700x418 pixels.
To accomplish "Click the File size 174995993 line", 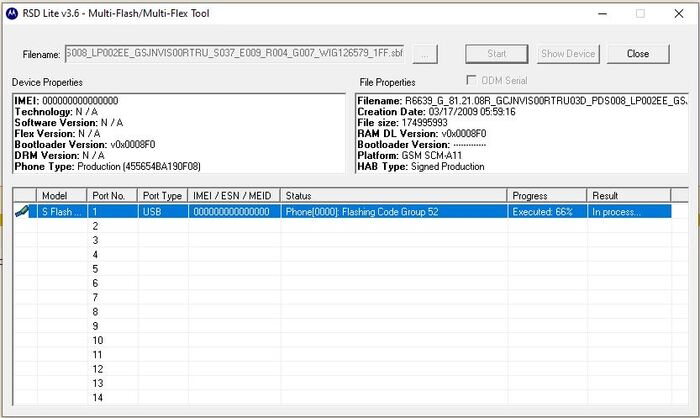I will [402, 122].
